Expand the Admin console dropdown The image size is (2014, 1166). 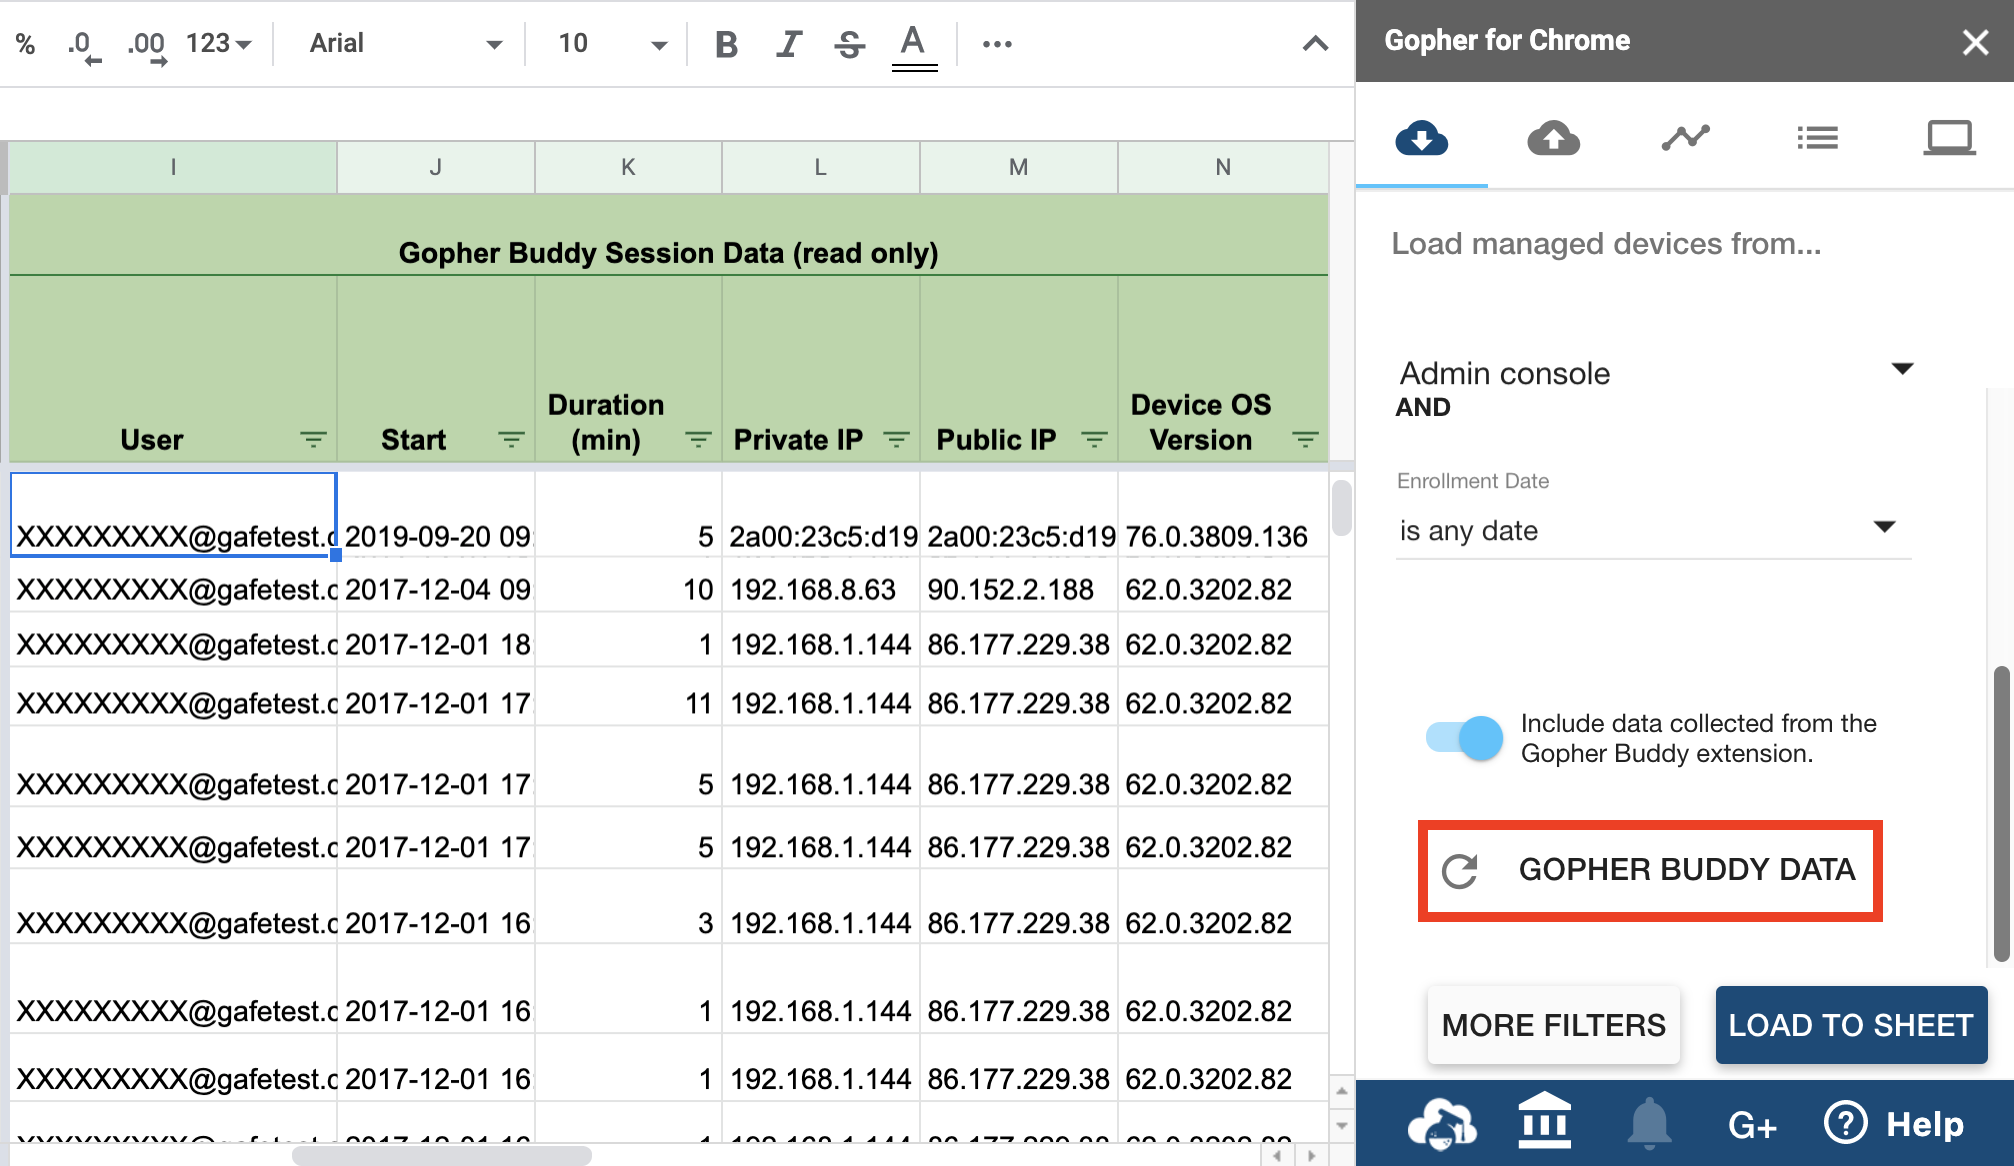point(1902,369)
